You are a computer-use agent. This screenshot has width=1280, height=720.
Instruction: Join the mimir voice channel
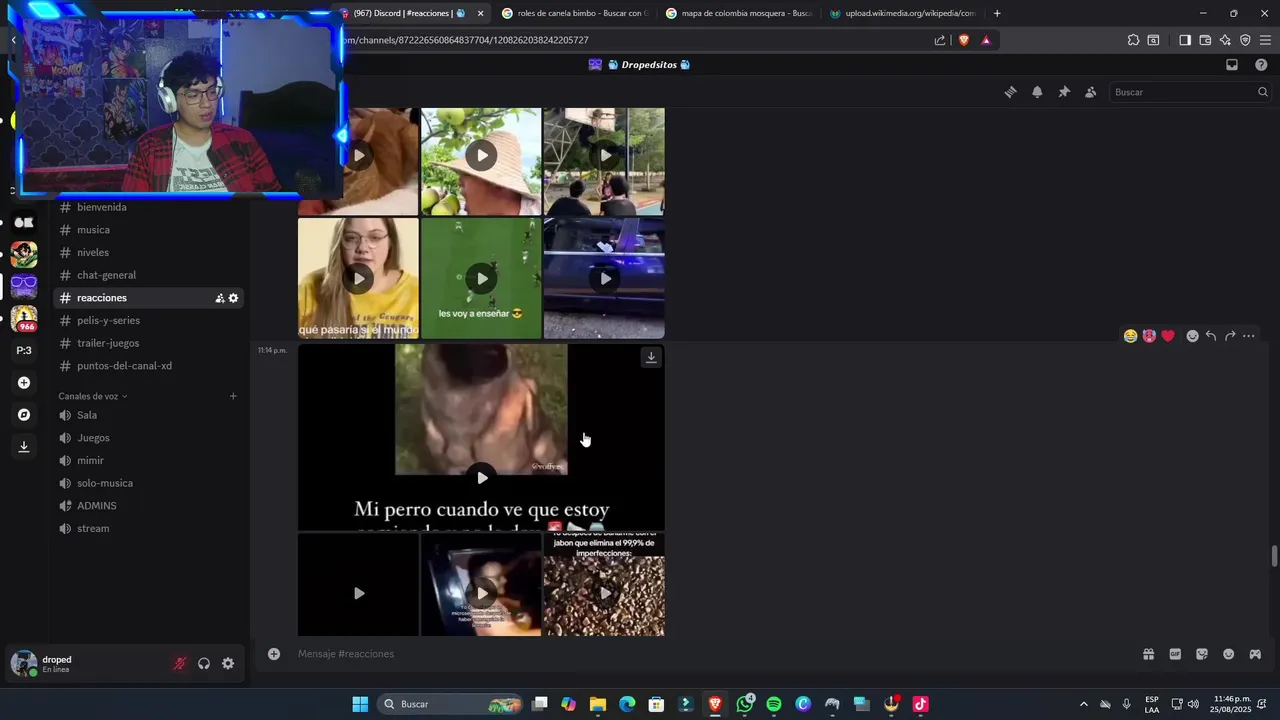coord(148,461)
